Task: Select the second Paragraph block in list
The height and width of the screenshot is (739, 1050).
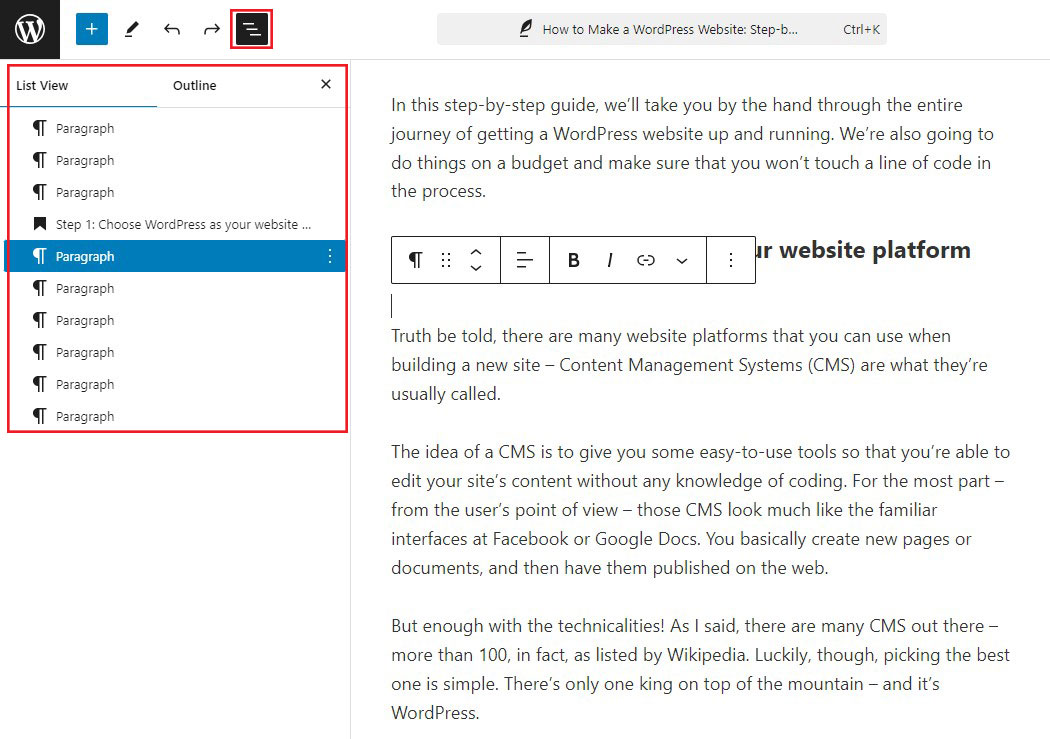Action: [x=177, y=160]
